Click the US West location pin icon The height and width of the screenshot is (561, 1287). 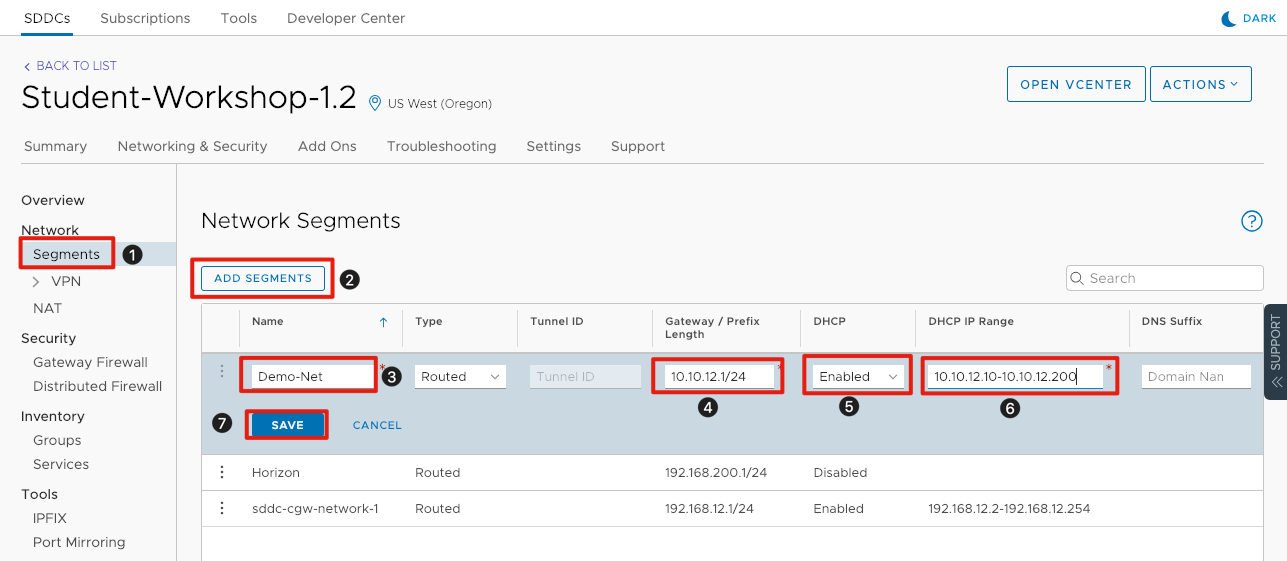click(x=375, y=103)
